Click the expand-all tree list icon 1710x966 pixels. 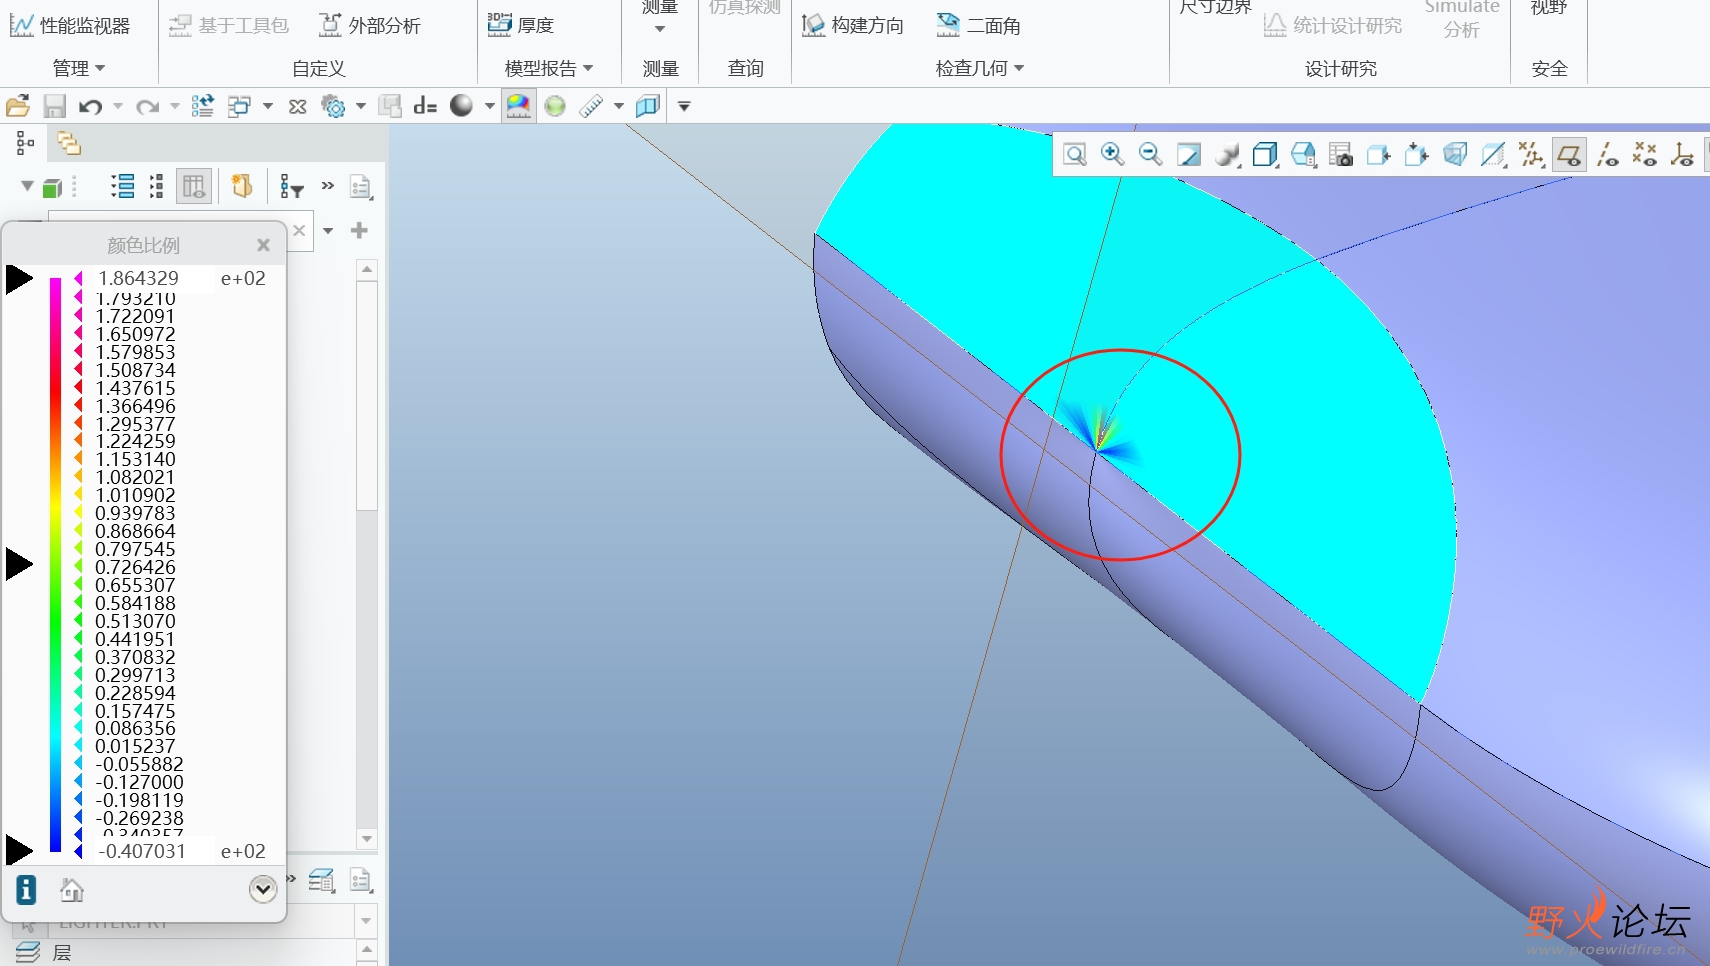[x=123, y=187]
